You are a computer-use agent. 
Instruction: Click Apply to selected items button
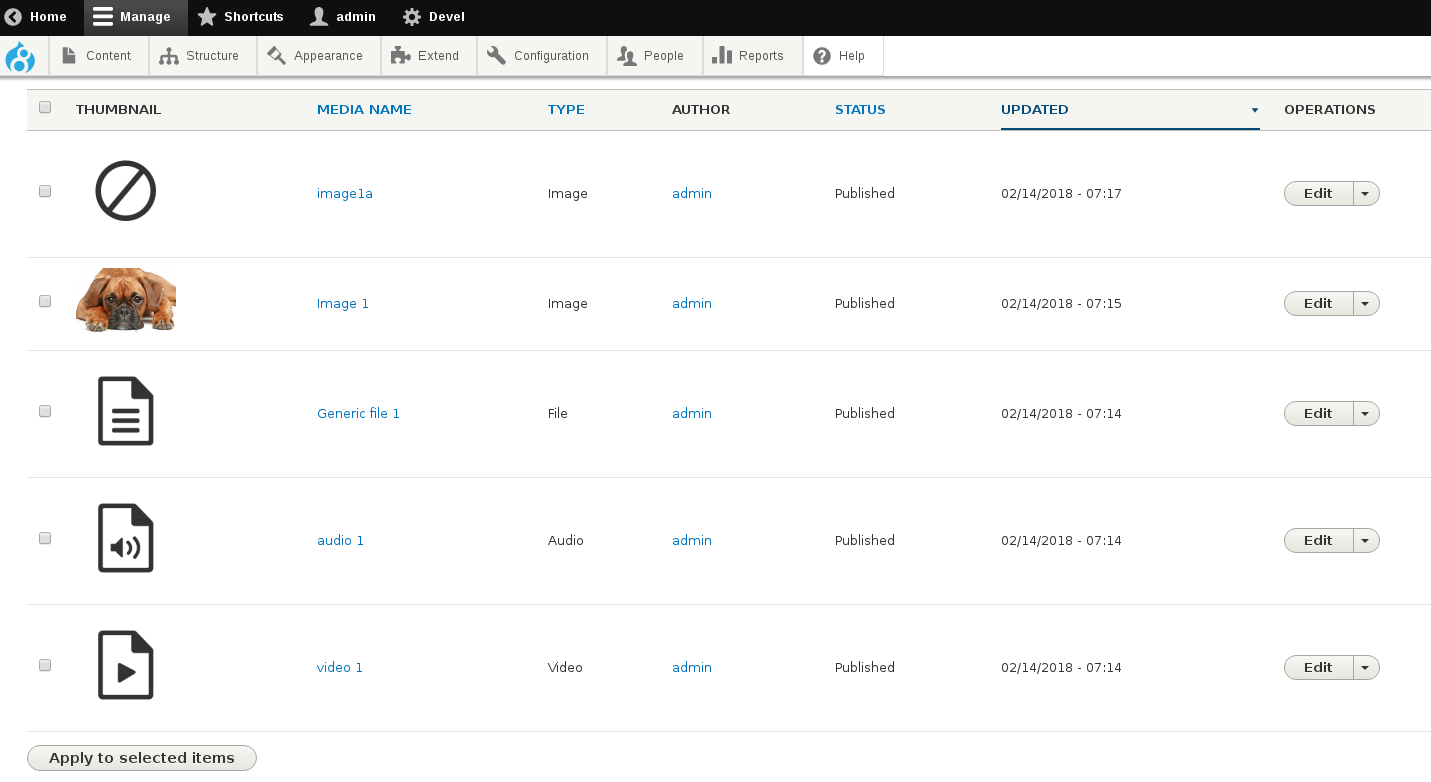(142, 758)
